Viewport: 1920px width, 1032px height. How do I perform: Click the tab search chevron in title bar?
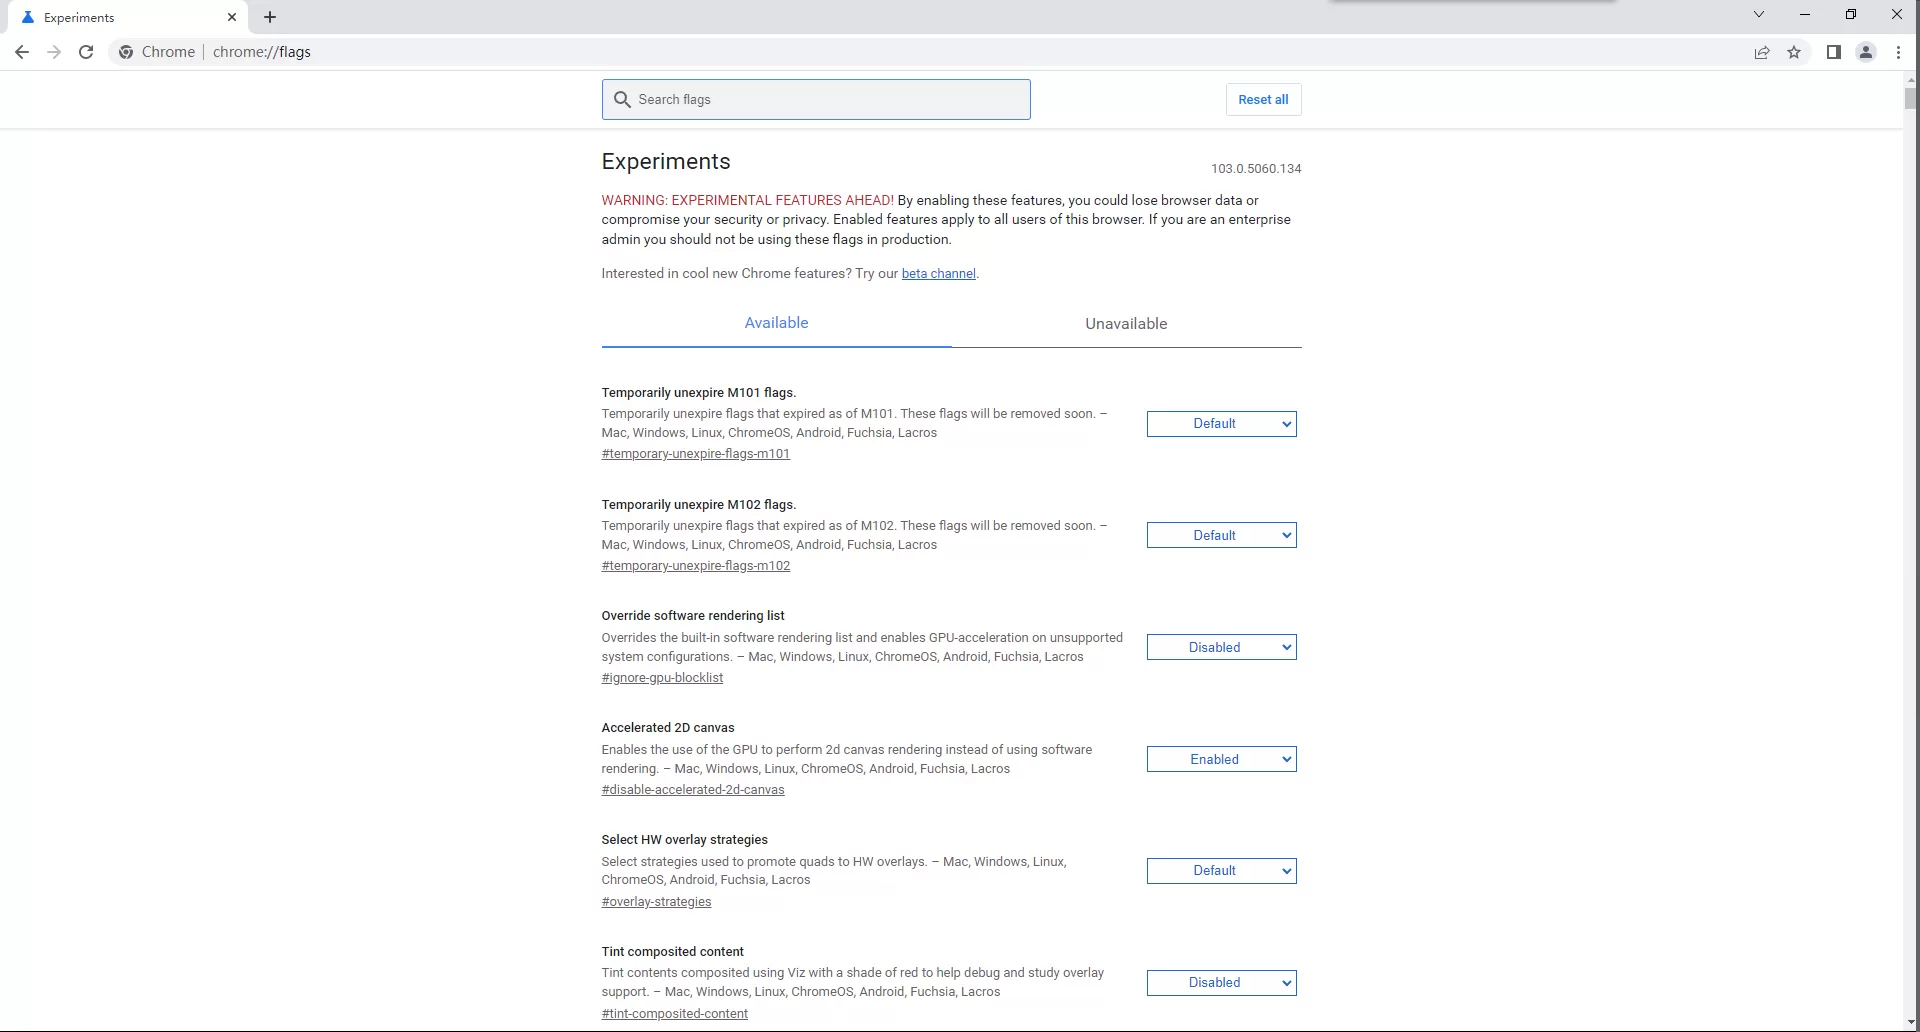(1759, 14)
